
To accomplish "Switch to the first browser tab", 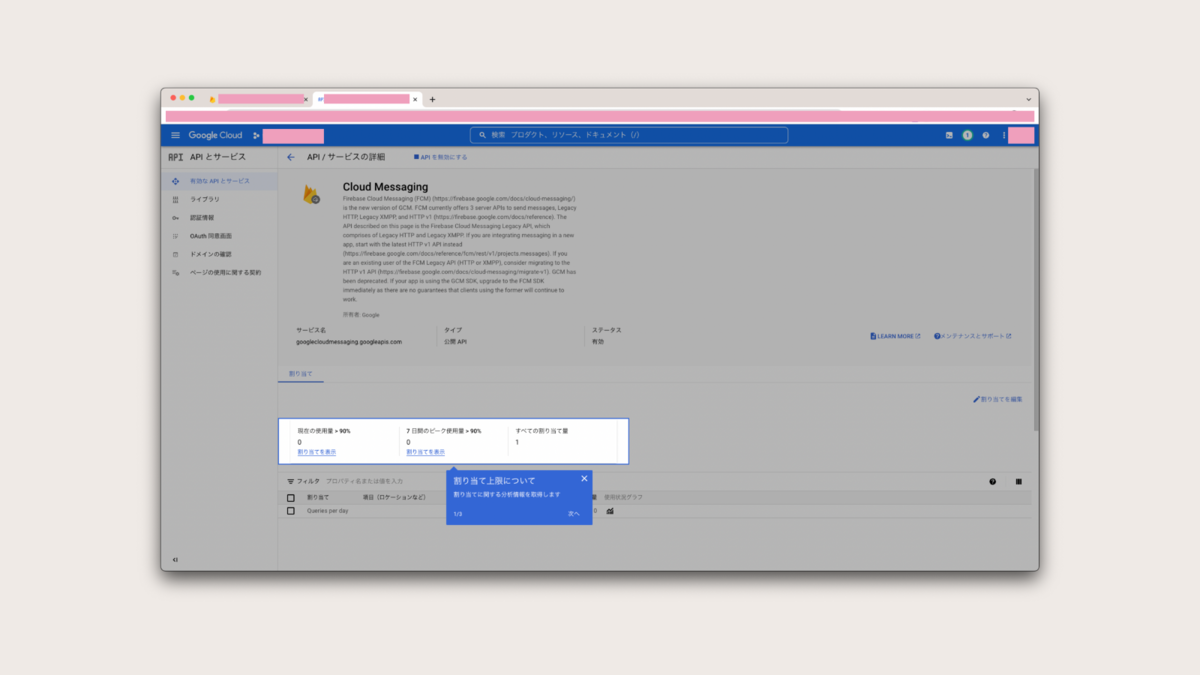I will (257, 99).
